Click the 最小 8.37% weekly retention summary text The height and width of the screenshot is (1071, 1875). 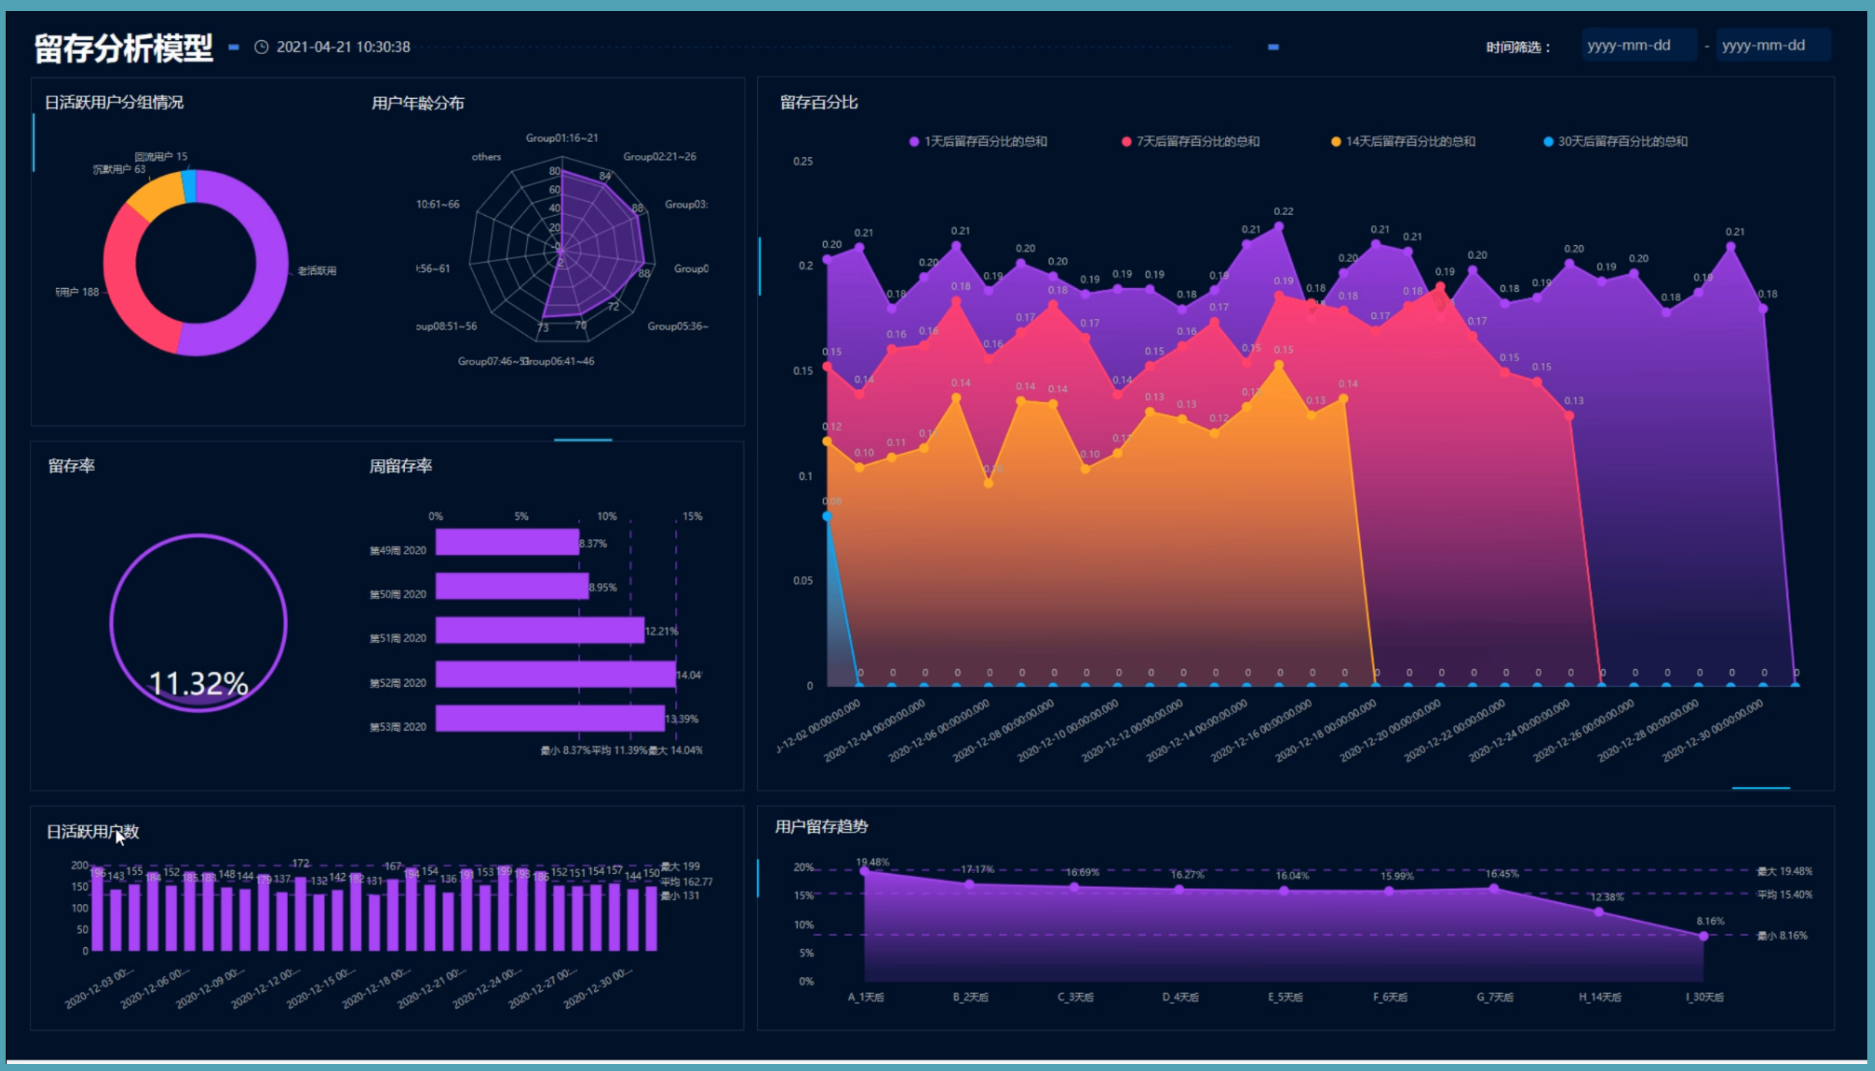(565, 750)
